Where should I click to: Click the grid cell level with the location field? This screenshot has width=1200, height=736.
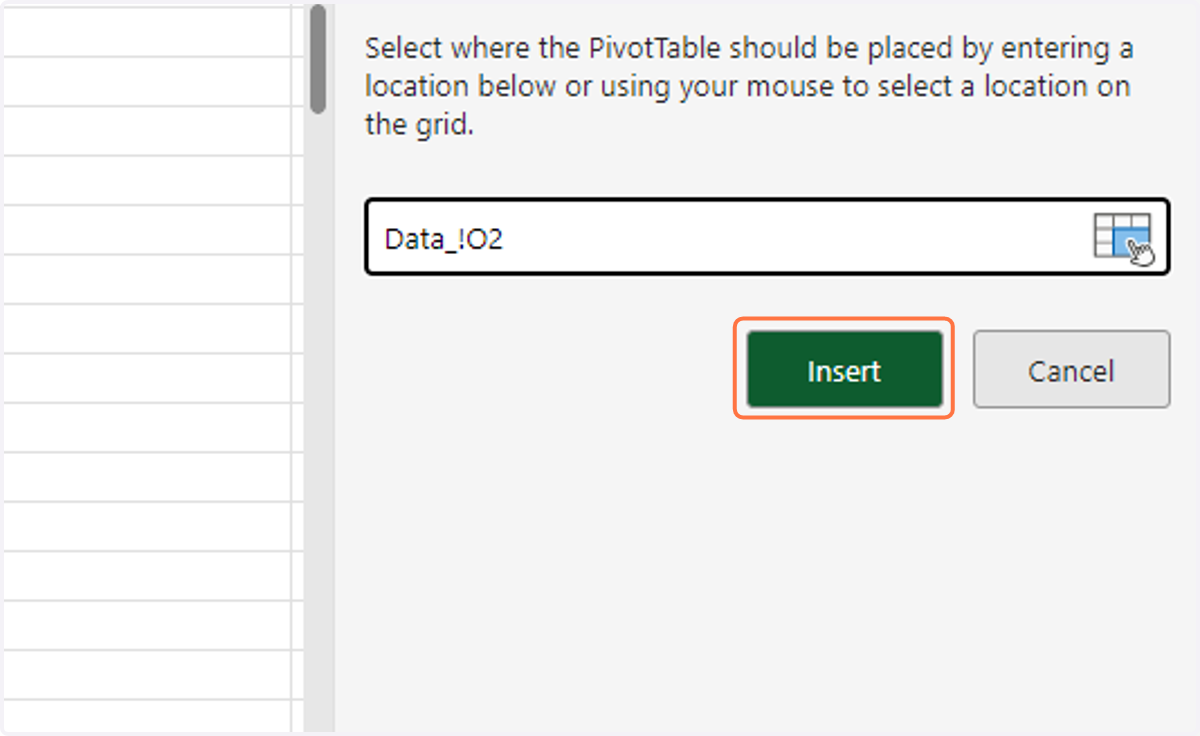[x=147, y=230]
